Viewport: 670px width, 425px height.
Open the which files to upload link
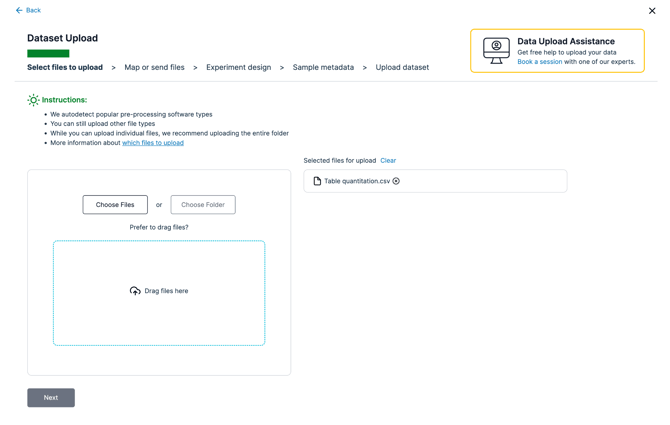click(153, 143)
